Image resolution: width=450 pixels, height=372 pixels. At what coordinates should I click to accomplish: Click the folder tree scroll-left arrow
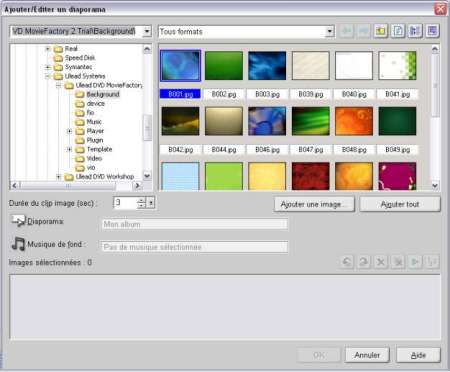click(x=15, y=185)
